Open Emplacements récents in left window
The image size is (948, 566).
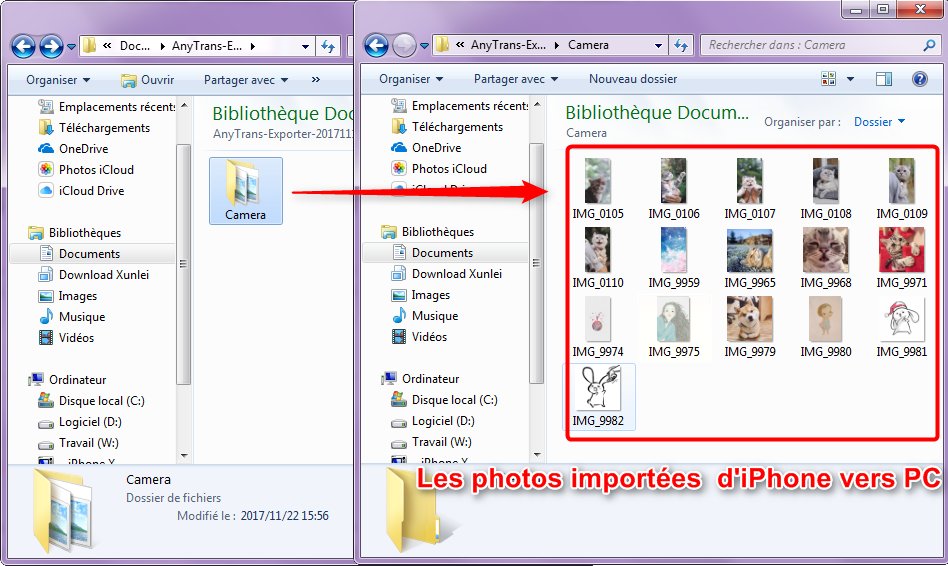[x=106, y=107]
